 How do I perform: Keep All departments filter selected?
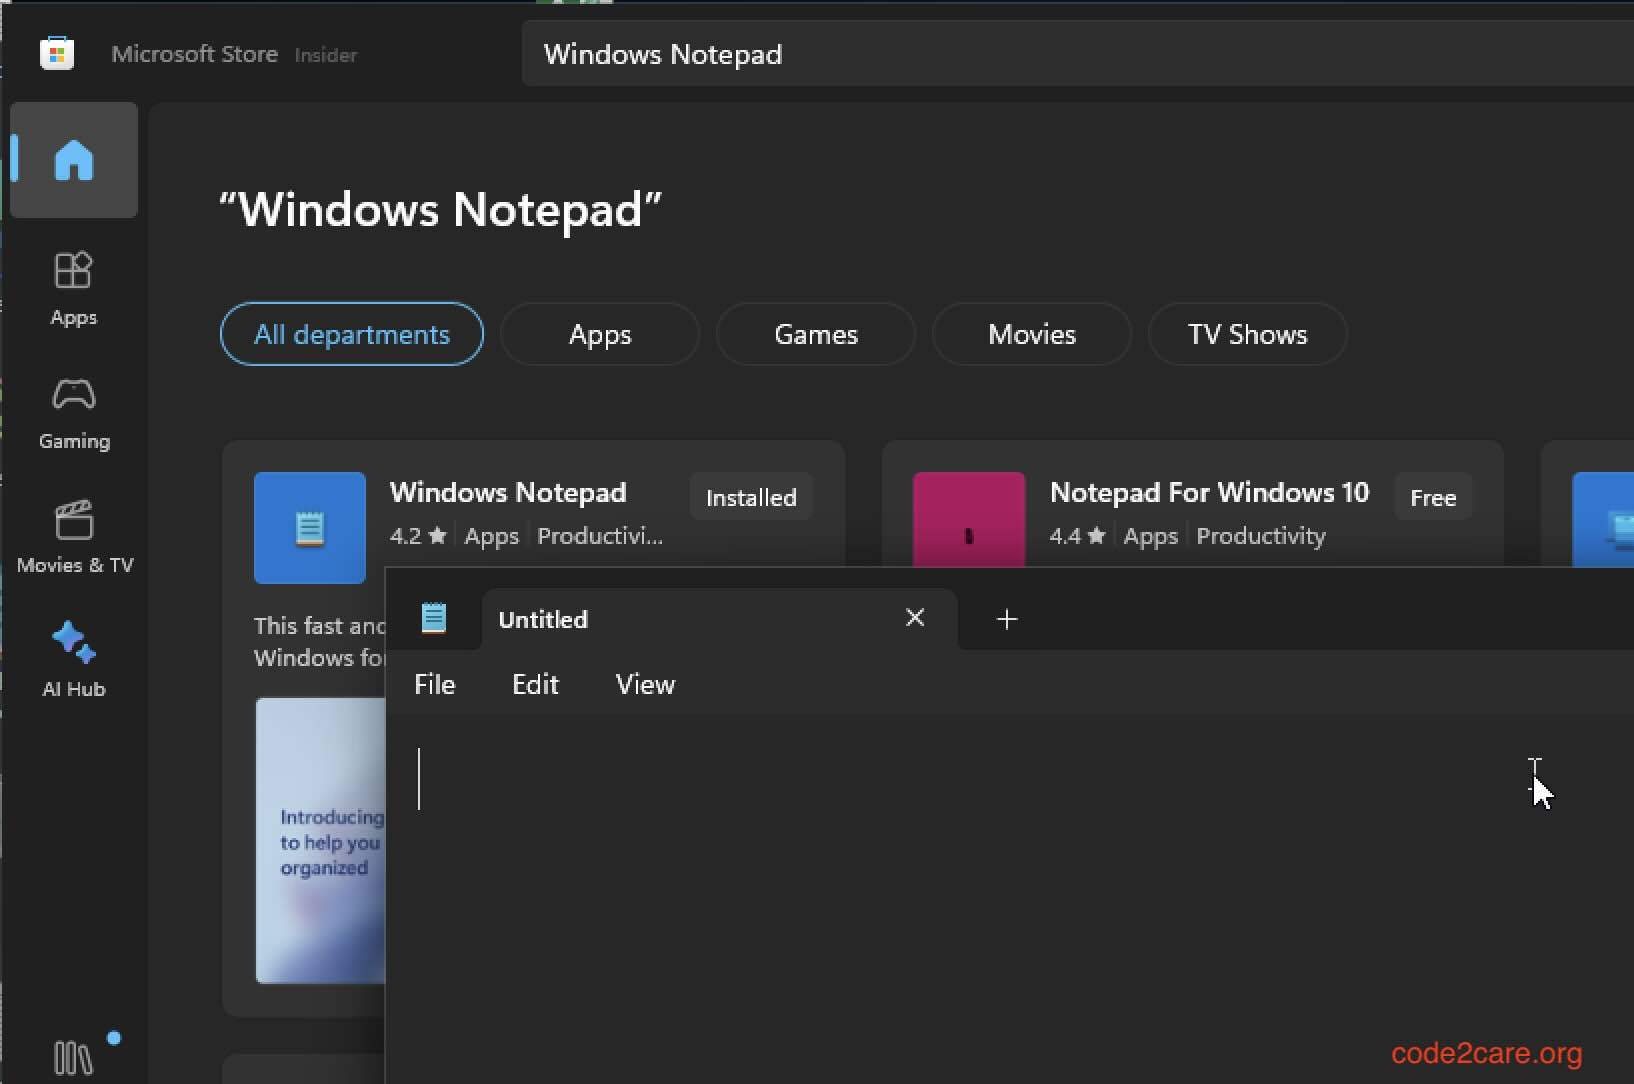point(352,334)
